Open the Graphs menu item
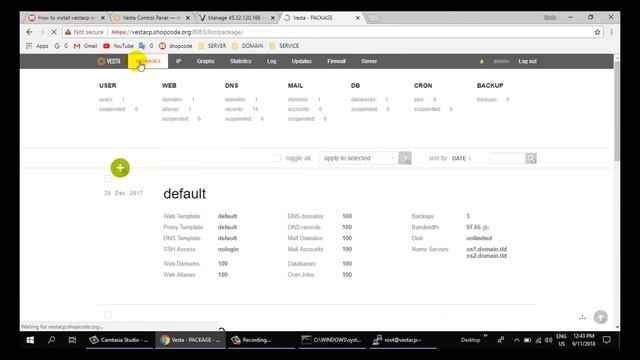 (x=205, y=61)
